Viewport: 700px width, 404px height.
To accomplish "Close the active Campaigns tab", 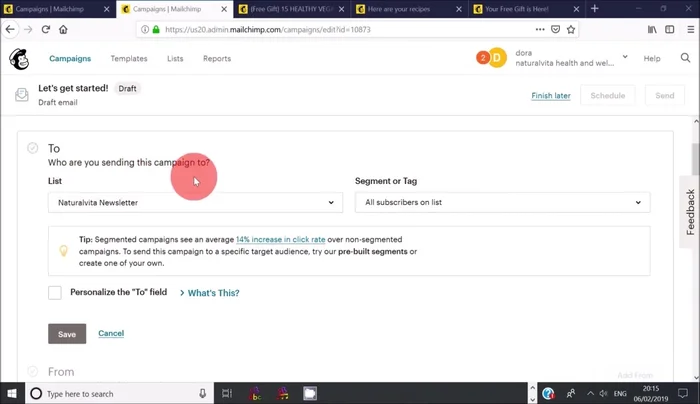I will (x=224, y=9).
